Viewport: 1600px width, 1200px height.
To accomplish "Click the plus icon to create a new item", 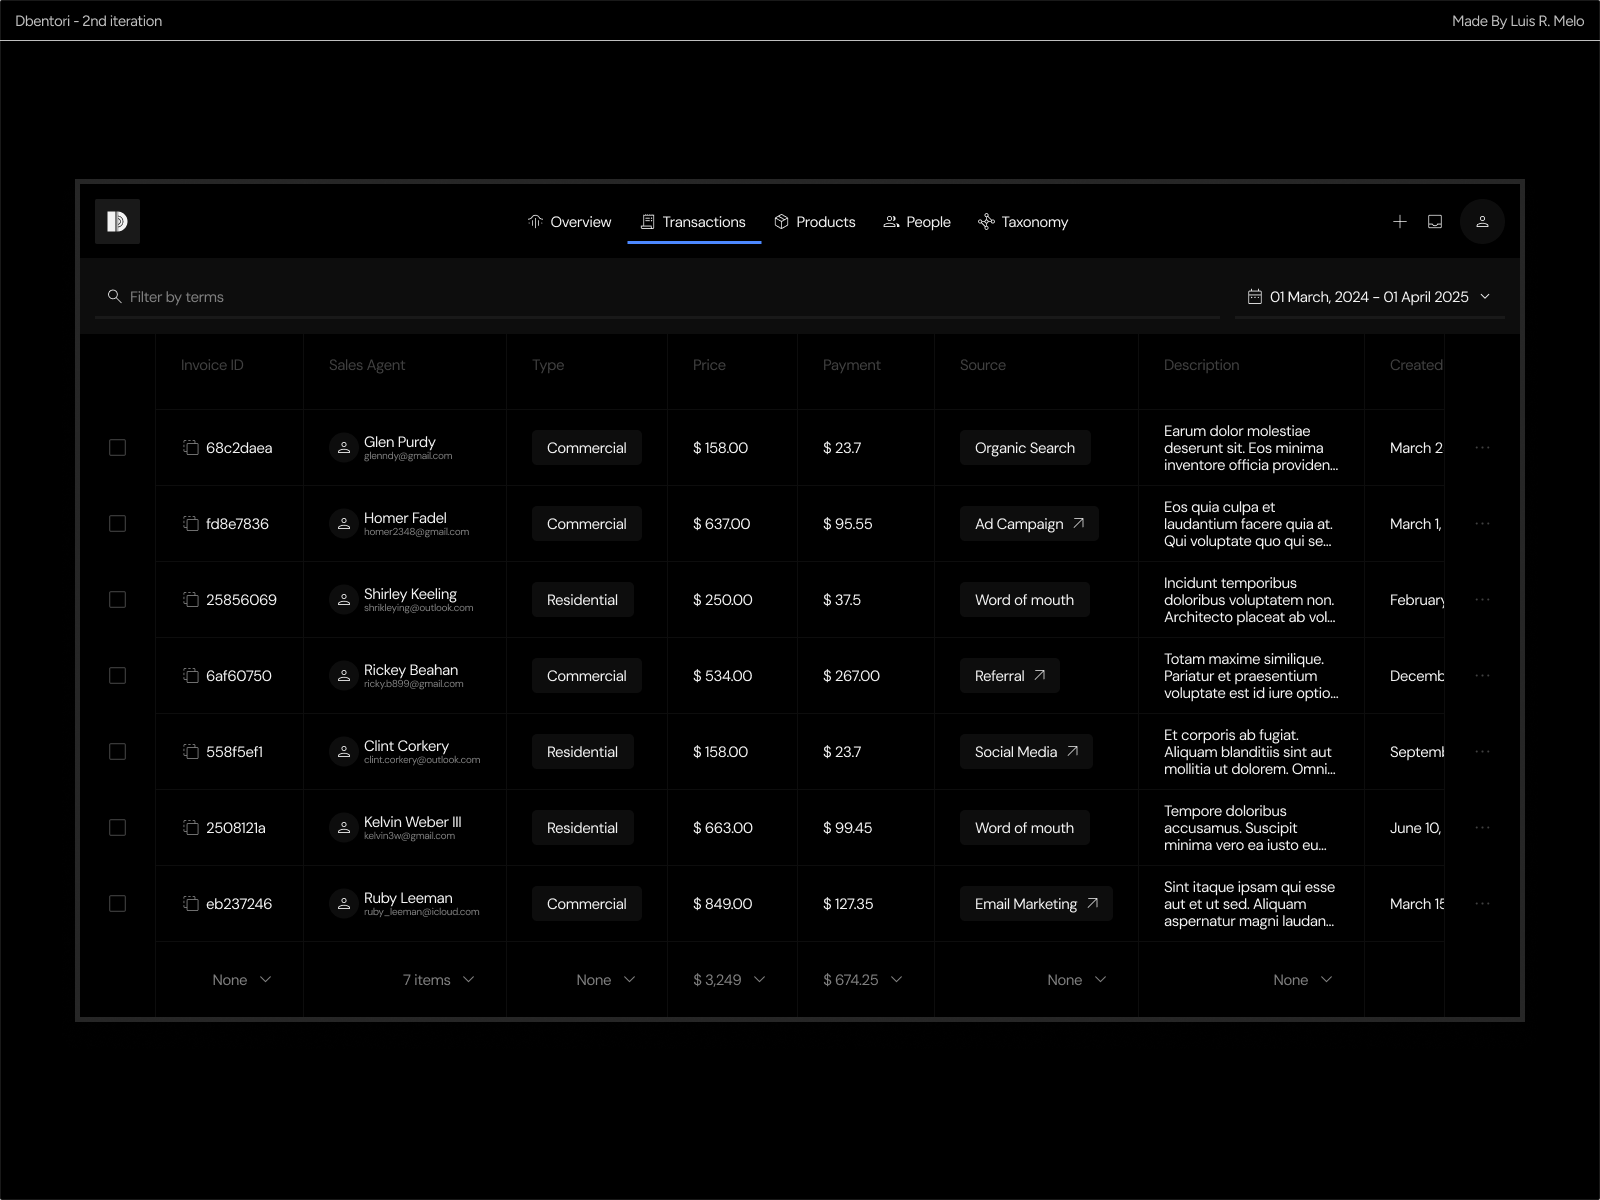I will coord(1400,221).
